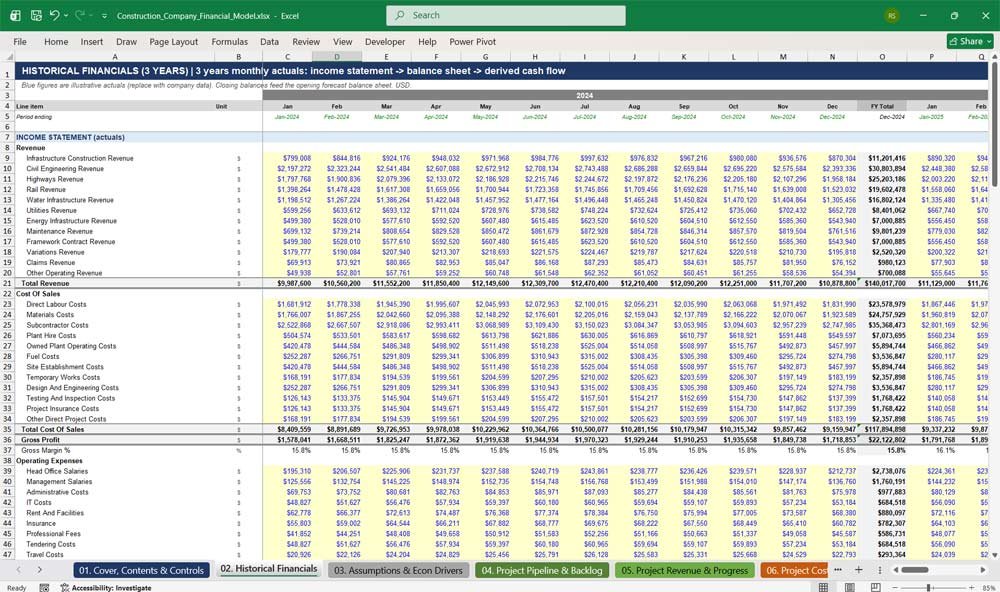This screenshot has height=592, width=1000.
Task: Open the 06. Project Cost sheet tab
Action: pyautogui.click(x=795, y=570)
